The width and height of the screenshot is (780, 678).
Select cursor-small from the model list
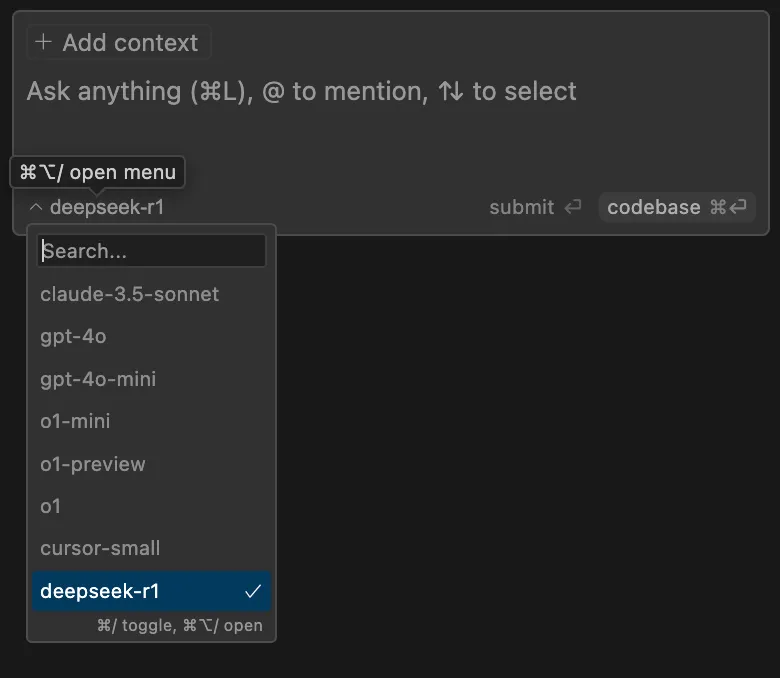pyautogui.click(x=100, y=548)
